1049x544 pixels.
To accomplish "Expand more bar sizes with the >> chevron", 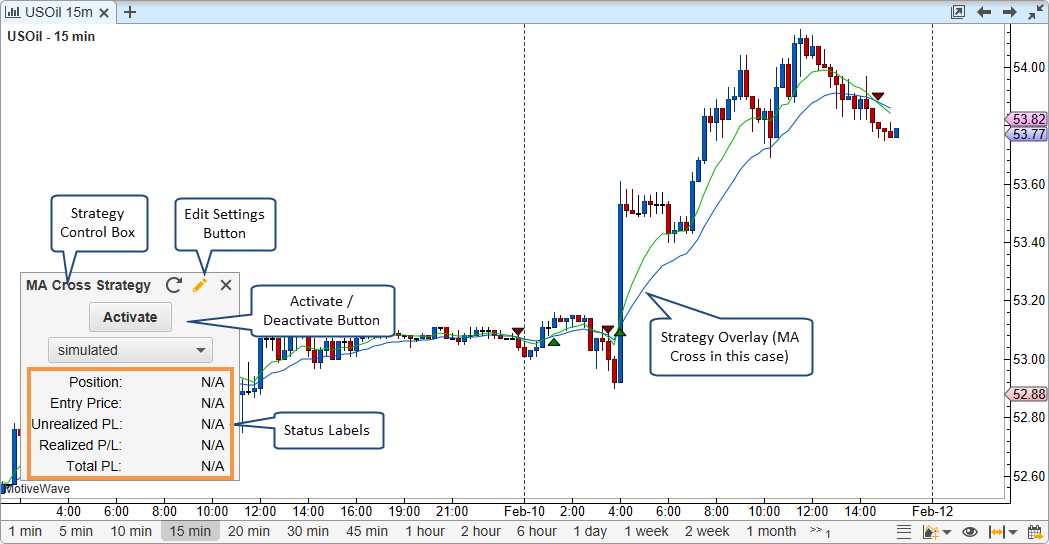I will point(818,531).
